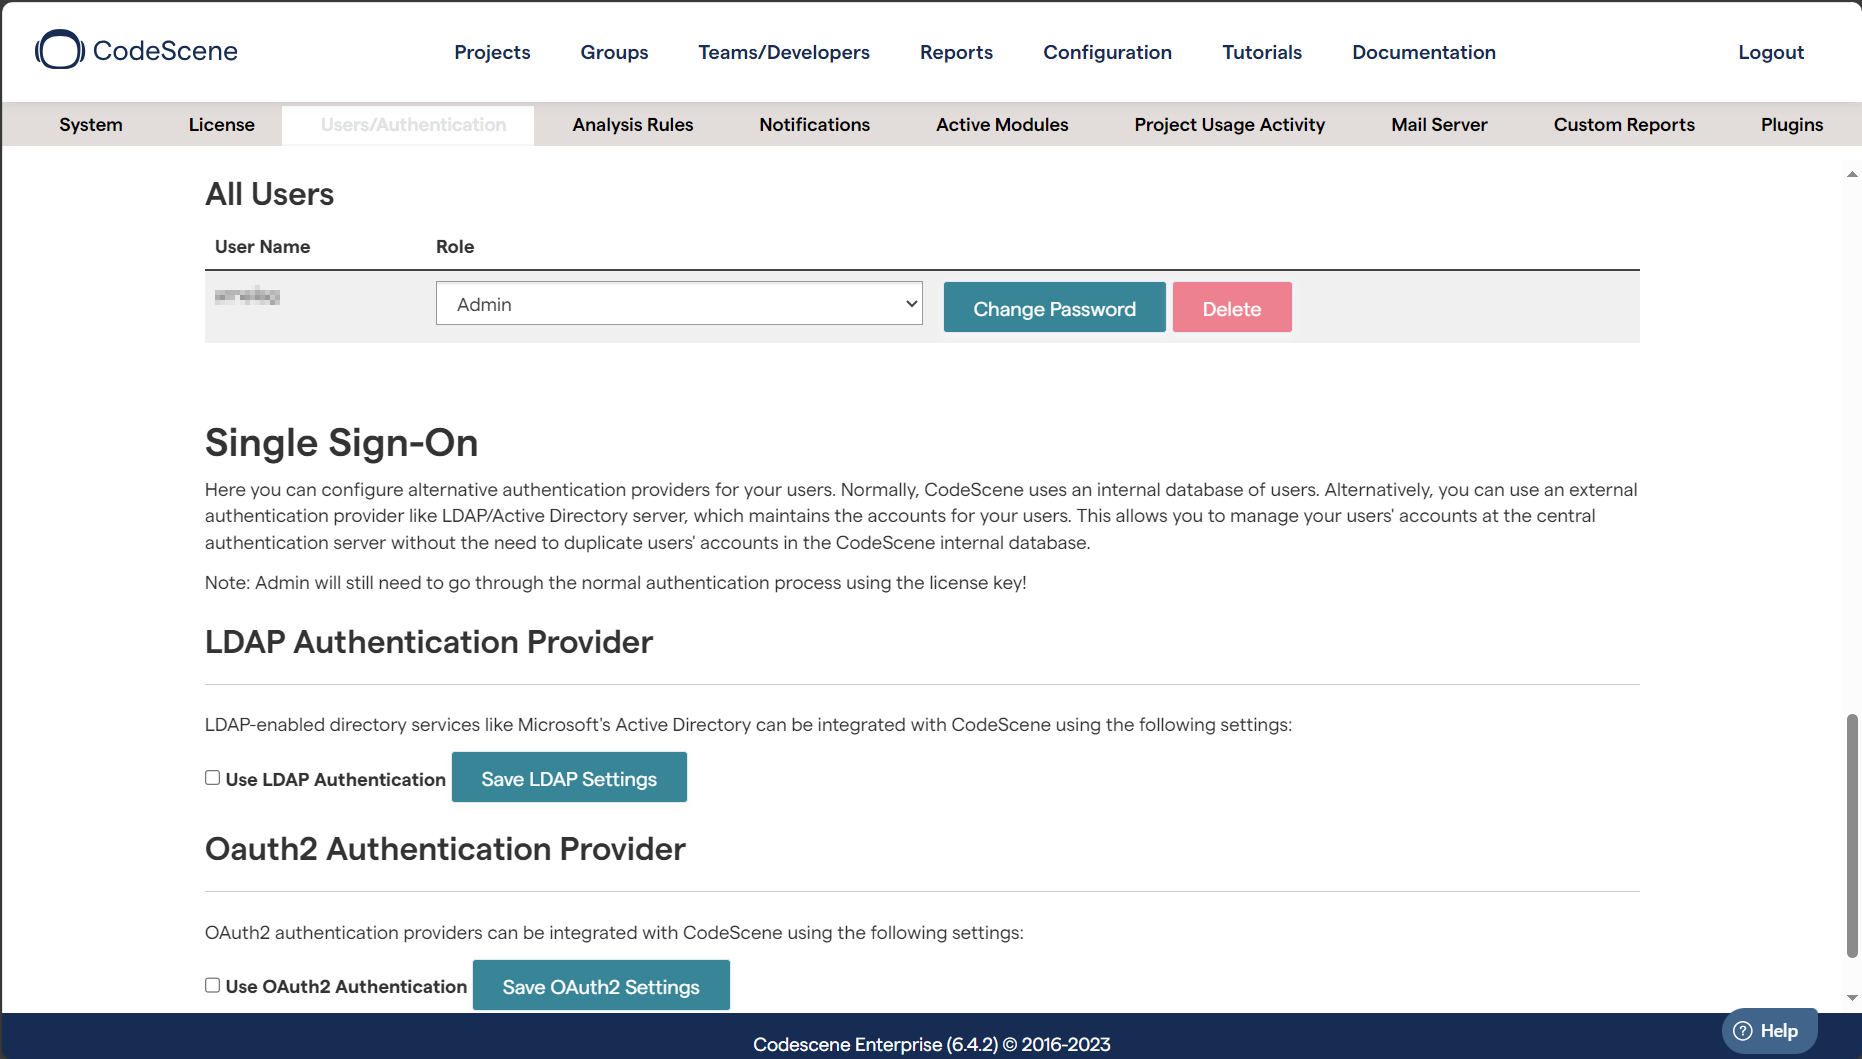Click the scrollbar up arrow
The image size is (1862, 1059).
click(x=1852, y=174)
